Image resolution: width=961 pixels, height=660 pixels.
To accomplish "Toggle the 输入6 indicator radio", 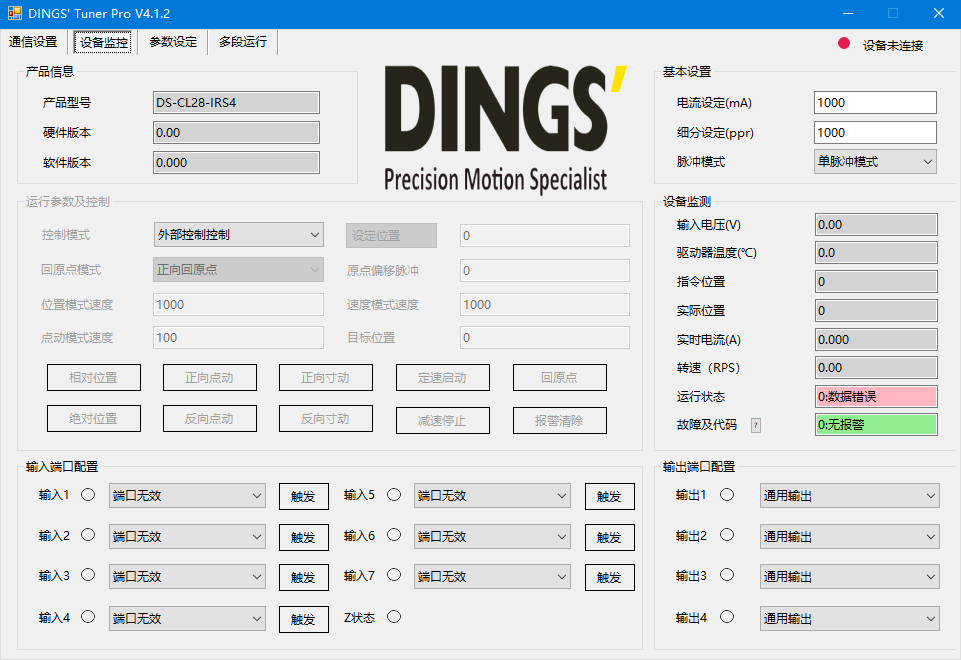I will (x=394, y=535).
